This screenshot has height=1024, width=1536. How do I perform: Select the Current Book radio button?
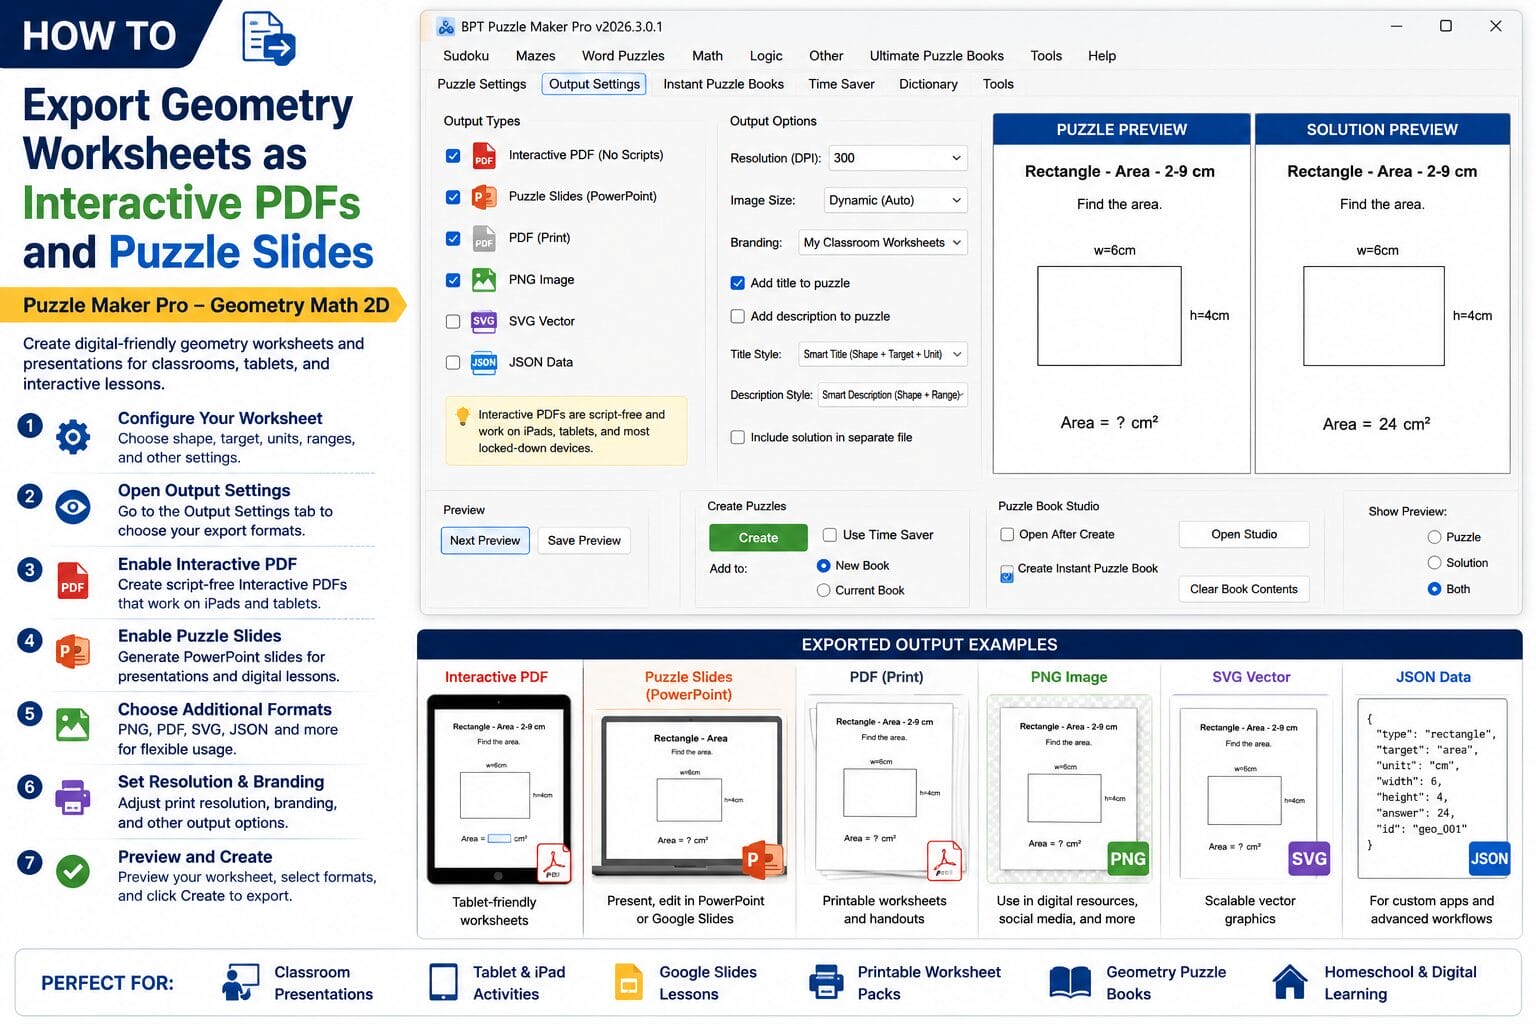point(824,590)
